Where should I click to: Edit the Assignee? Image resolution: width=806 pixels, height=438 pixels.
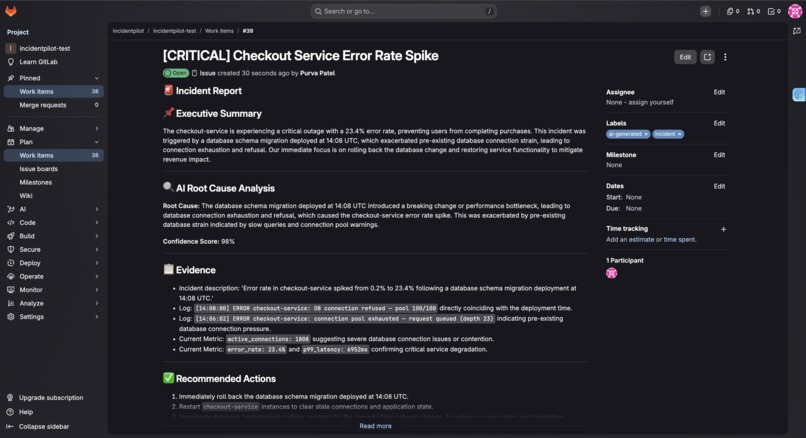tap(719, 92)
